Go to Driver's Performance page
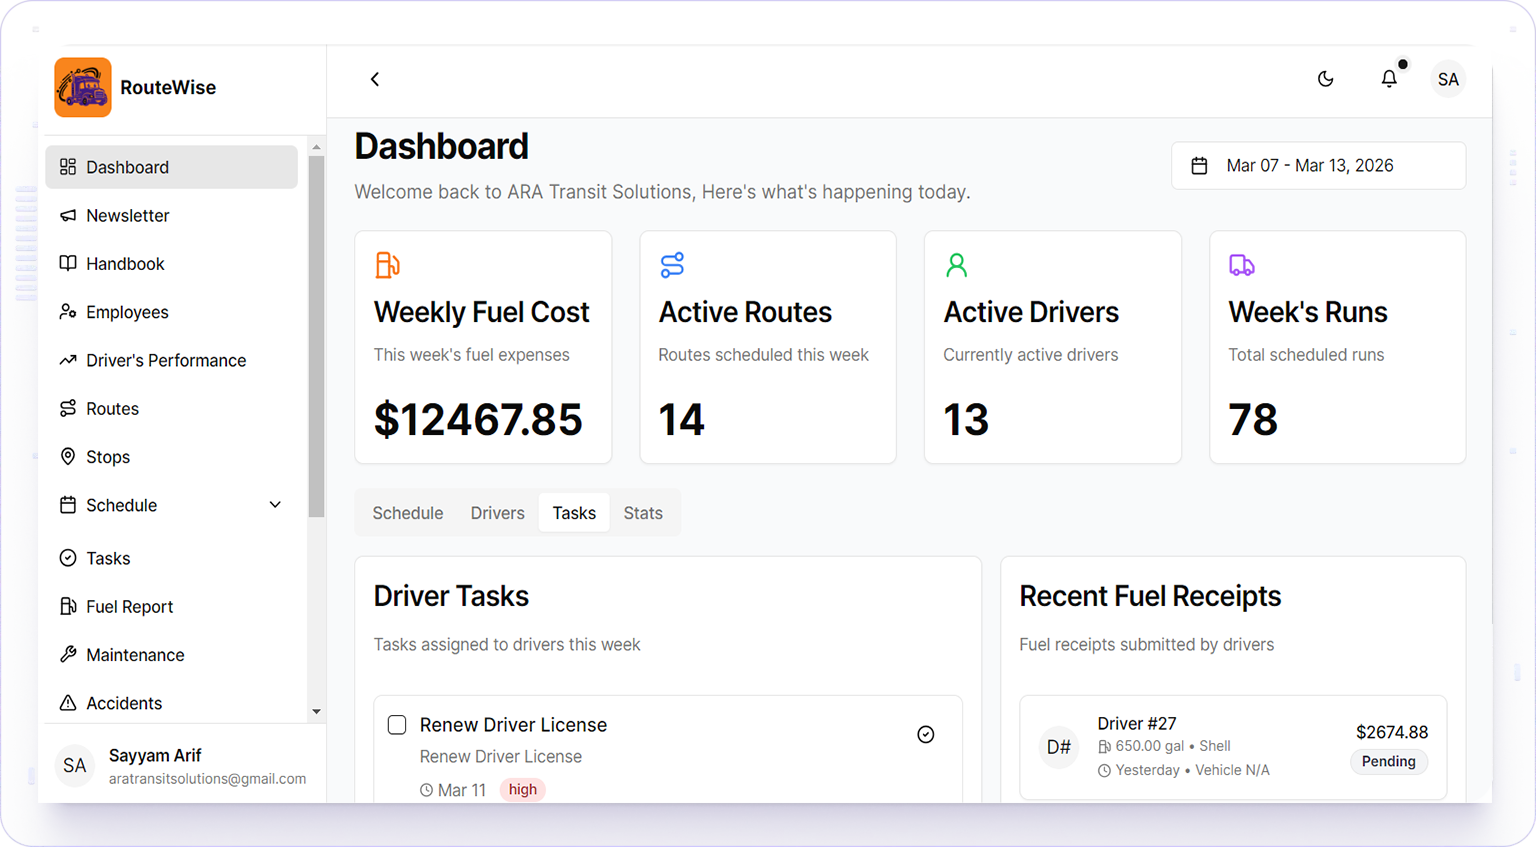The width and height of the screenshot is (1536, 847). [165, 361]
